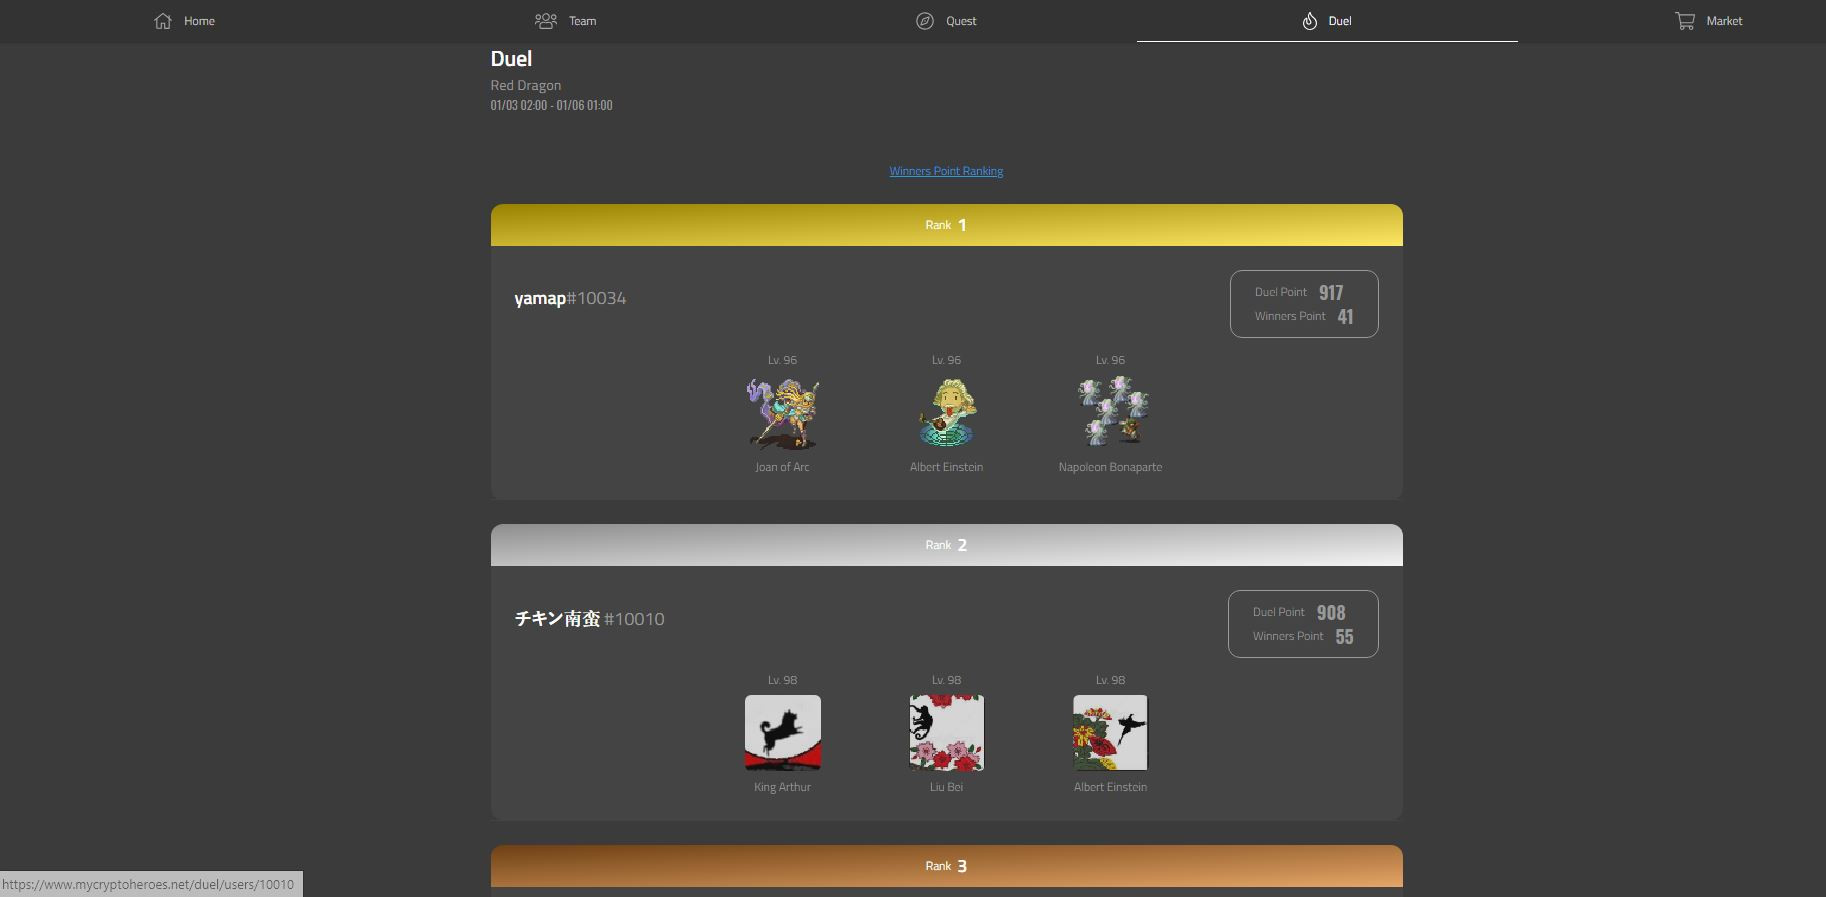The width and height of the screenshot is (1826, 897).
Task: Select yamap's Joan of Arc hero sprite
Action: [x=782, y=413]
